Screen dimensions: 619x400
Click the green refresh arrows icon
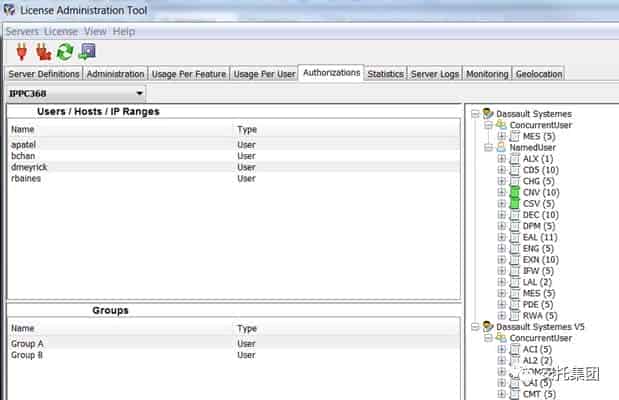click(x=65, y=52)
